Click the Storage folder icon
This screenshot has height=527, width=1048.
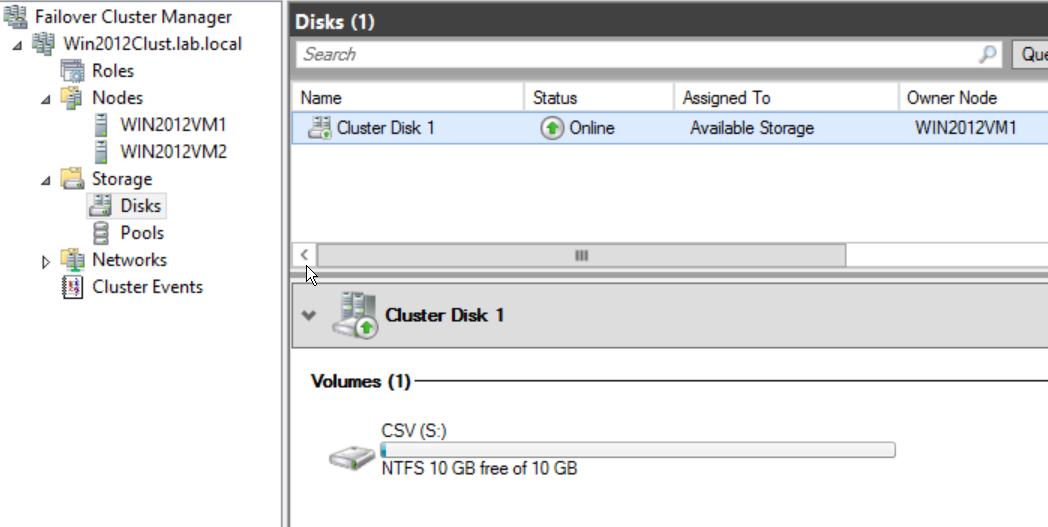tap(72, 179)
